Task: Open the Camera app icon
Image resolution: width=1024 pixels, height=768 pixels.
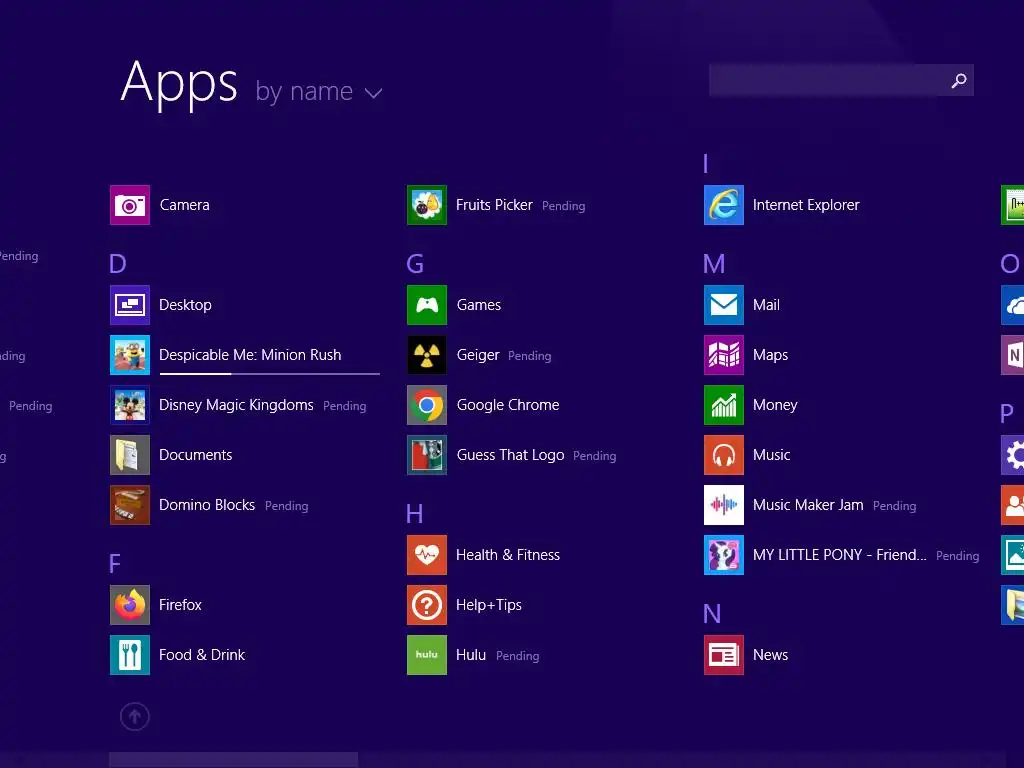Action: click(x=129, y=205)
